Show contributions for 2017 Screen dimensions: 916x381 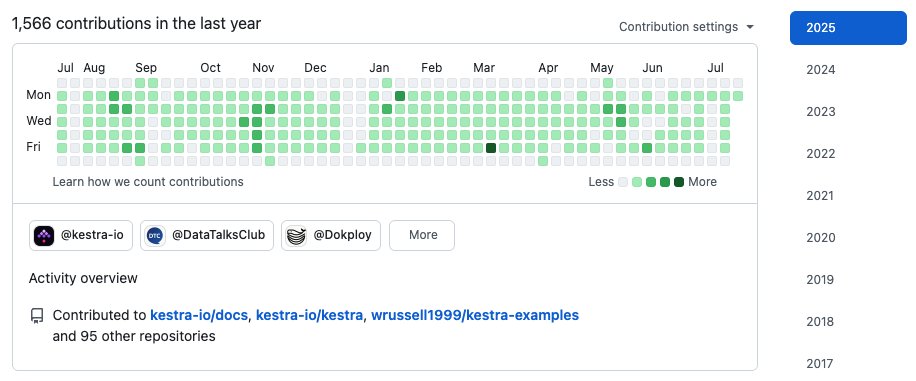(820, 364)
